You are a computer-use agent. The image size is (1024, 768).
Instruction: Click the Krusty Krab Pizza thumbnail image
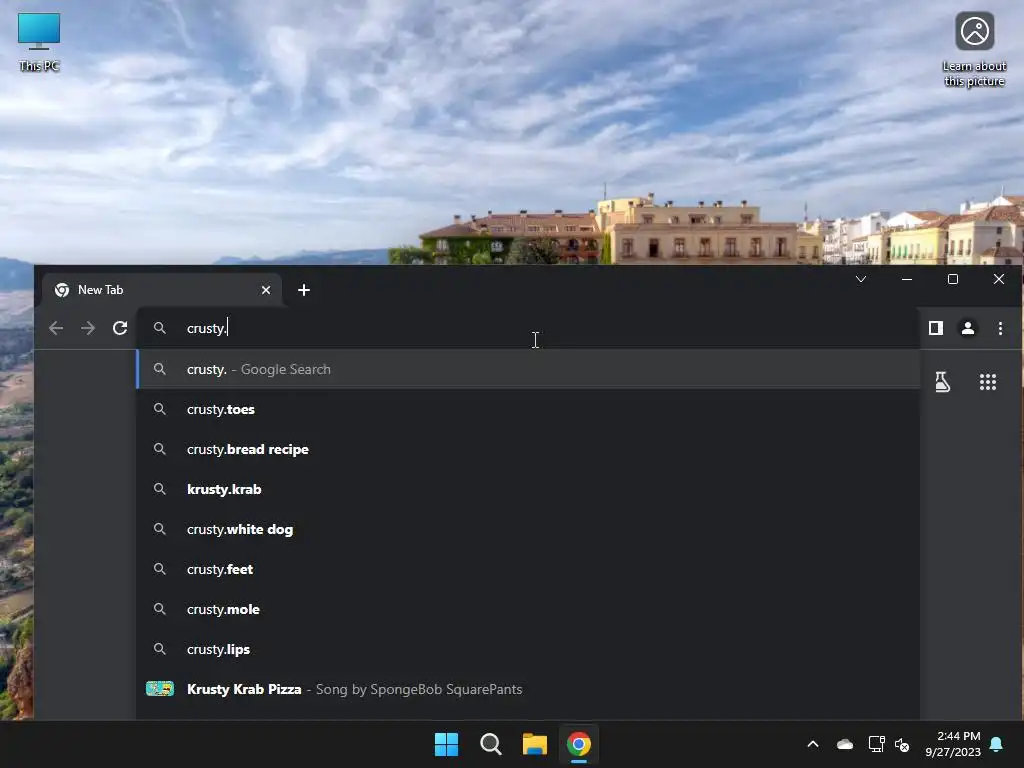(160, 689)
